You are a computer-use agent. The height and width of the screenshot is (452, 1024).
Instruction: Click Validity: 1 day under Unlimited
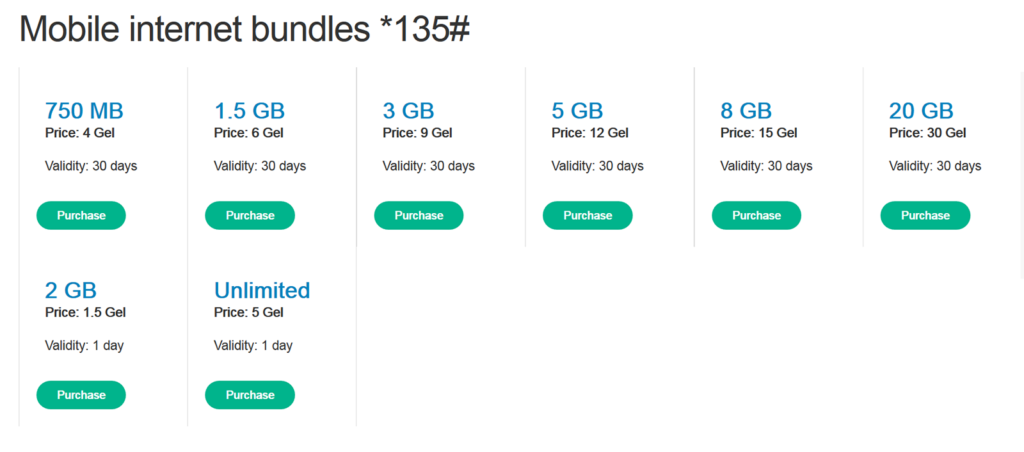[x=253, y=346]
